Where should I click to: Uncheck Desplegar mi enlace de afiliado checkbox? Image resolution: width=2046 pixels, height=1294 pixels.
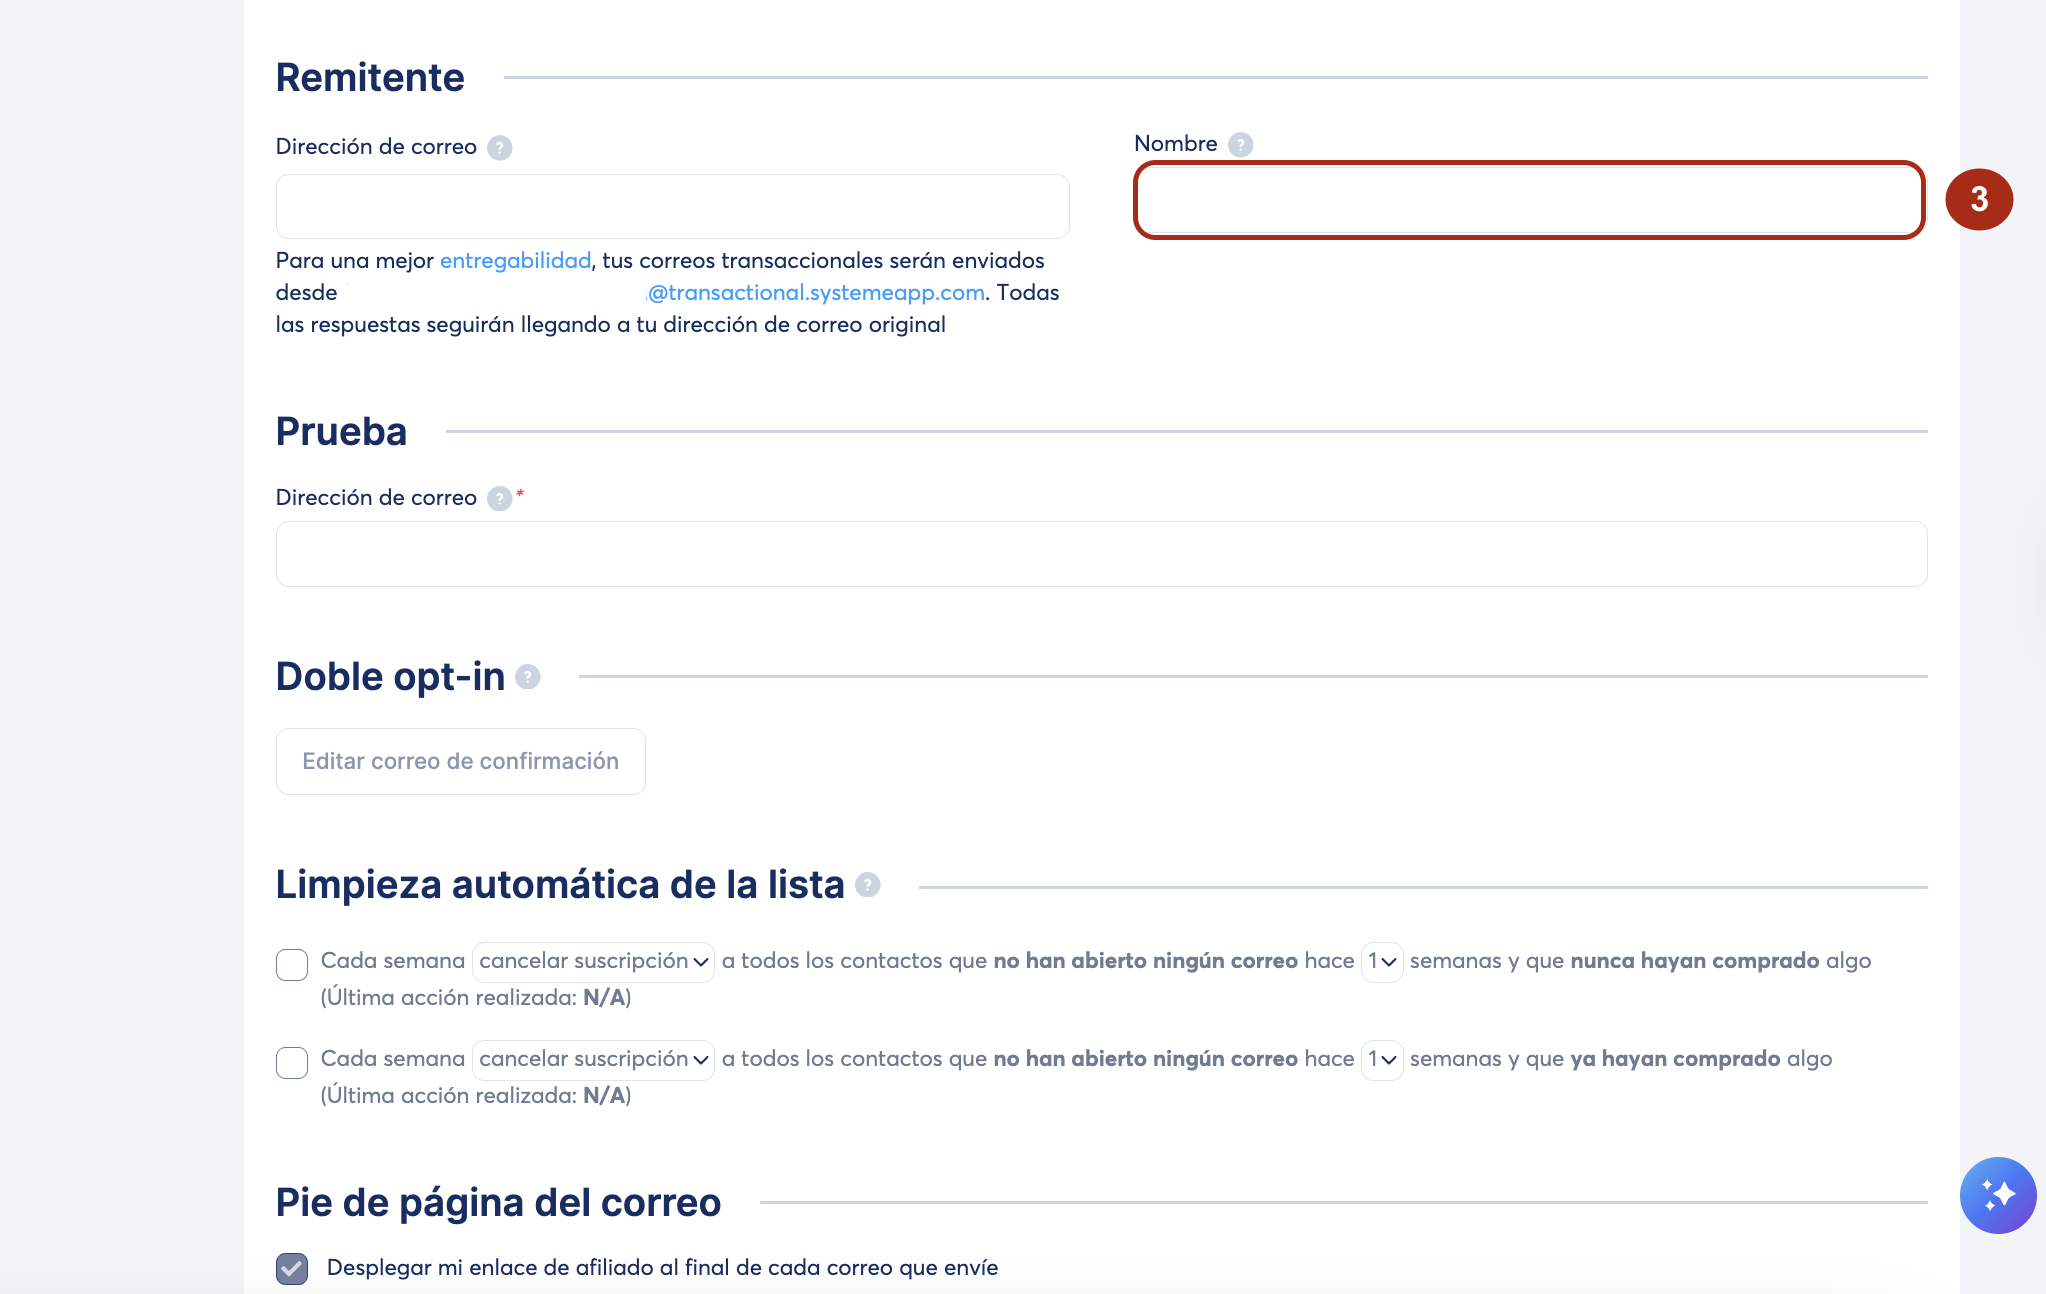tap(292, 1268)
